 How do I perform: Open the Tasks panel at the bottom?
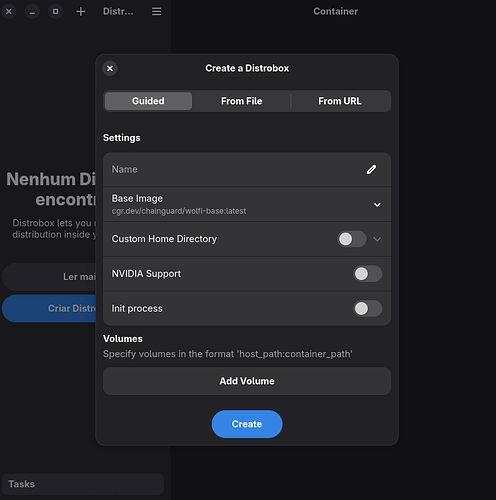(x=83, y=484)
